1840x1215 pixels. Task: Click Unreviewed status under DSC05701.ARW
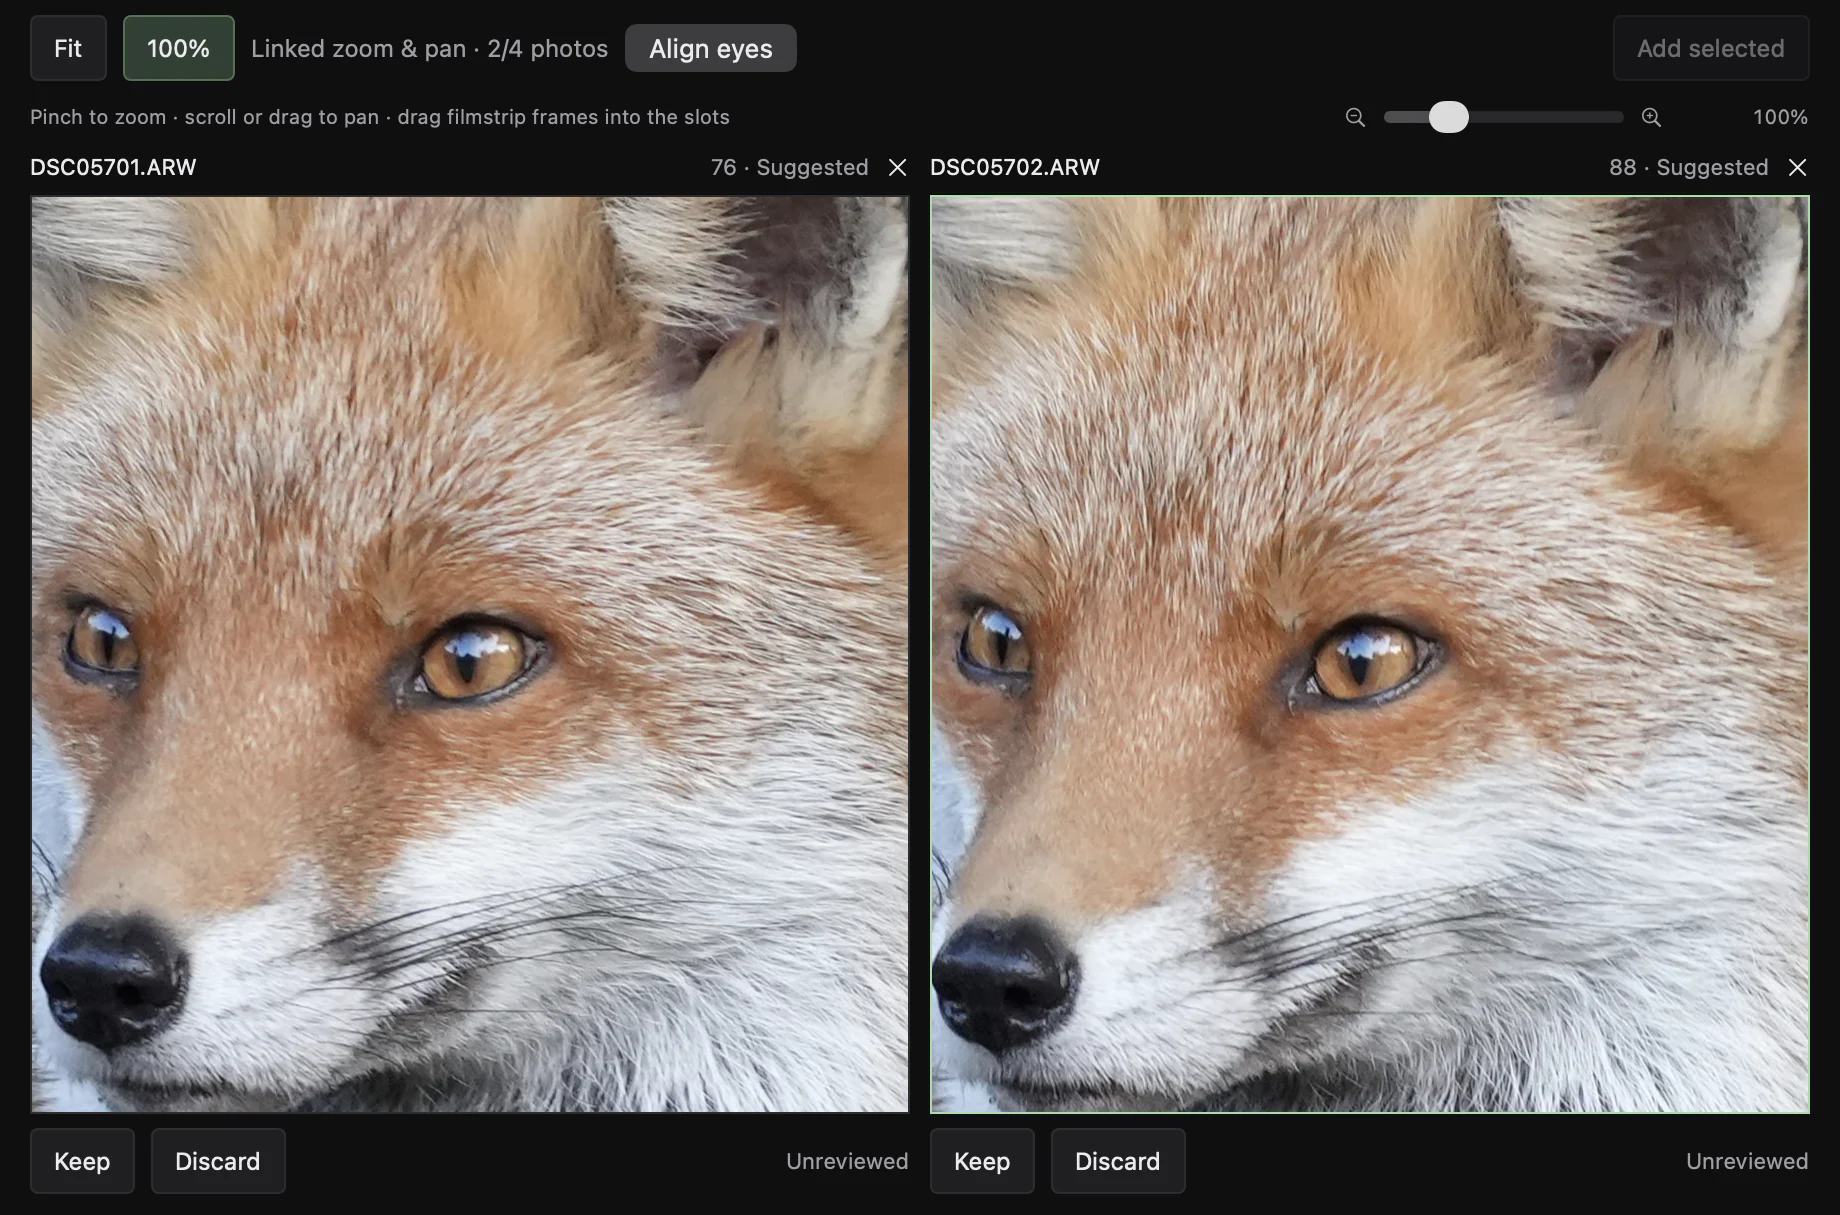(x=847, y=1161)
